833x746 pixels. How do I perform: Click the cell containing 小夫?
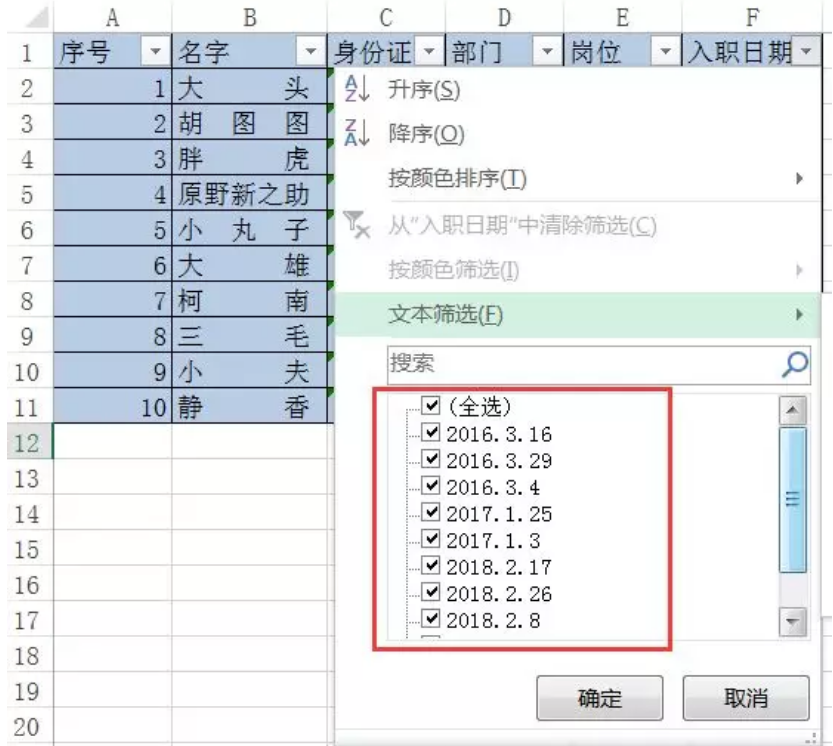click(250, 371)
